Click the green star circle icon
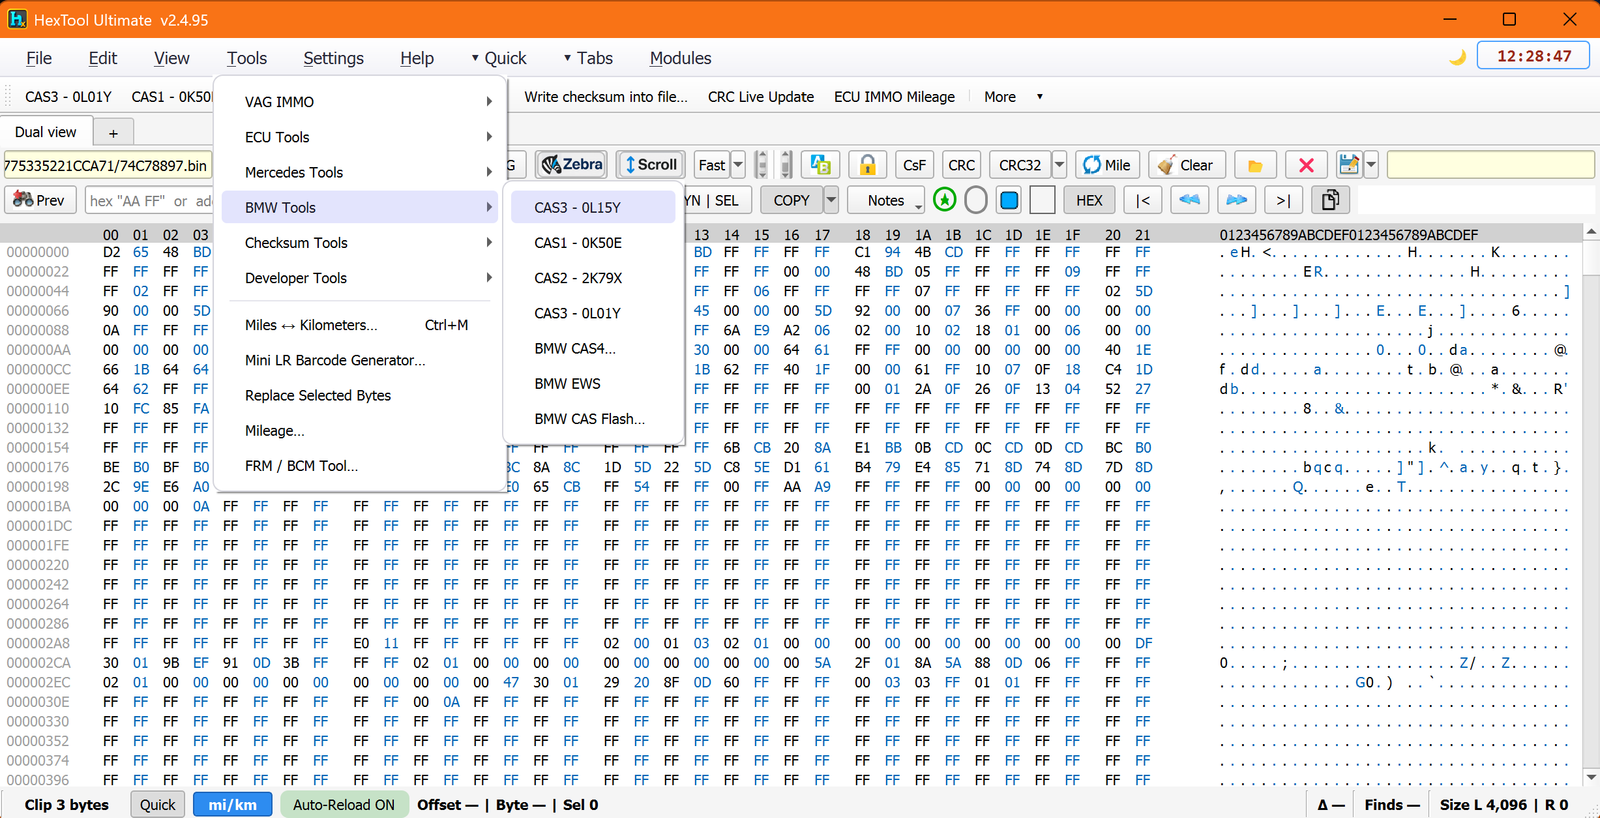The width and height of the screenshot is (1600, 818). (944, 200)
